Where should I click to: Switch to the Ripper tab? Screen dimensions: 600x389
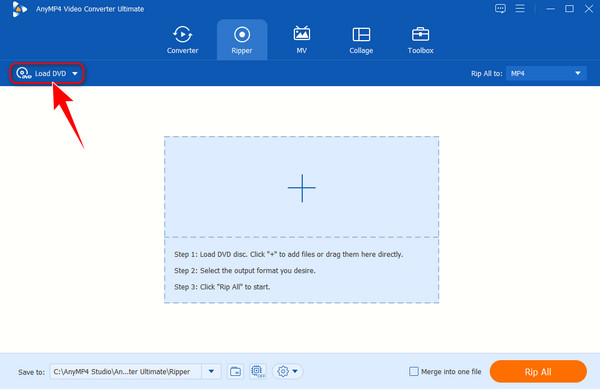tap(242, 40)
